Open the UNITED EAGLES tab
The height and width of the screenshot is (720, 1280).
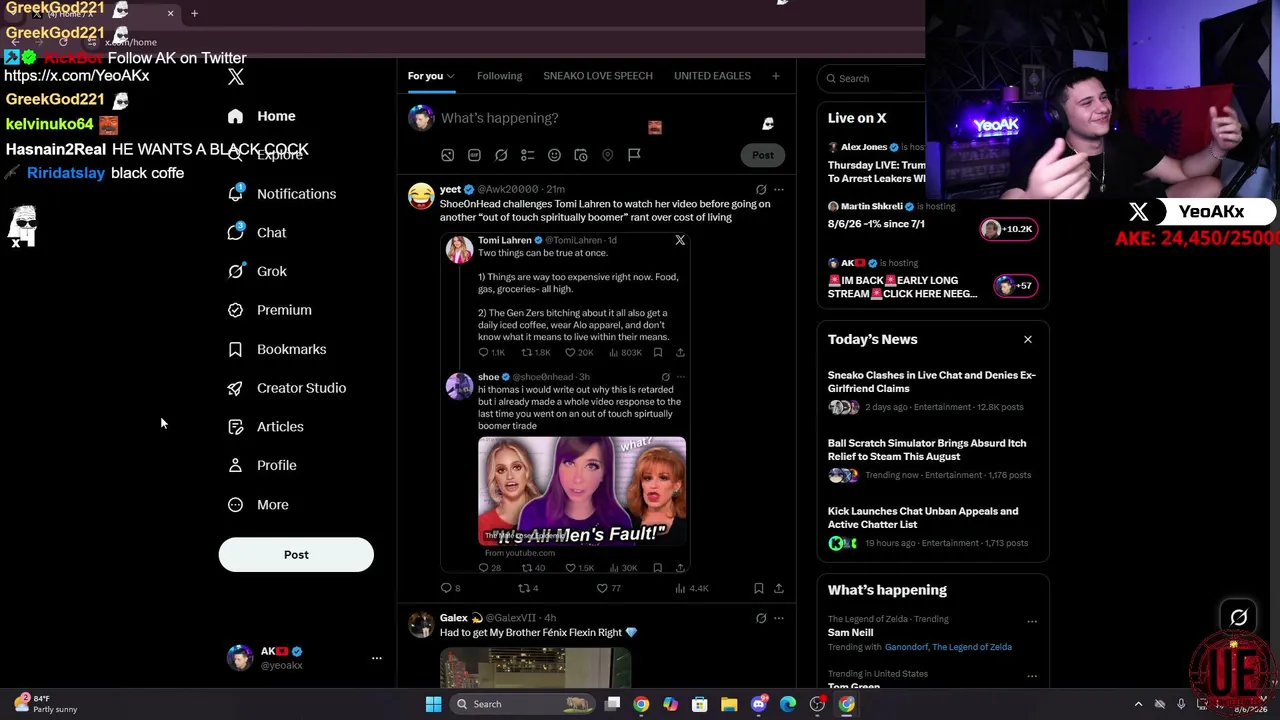pyautogui.click(x=712, y=76)
